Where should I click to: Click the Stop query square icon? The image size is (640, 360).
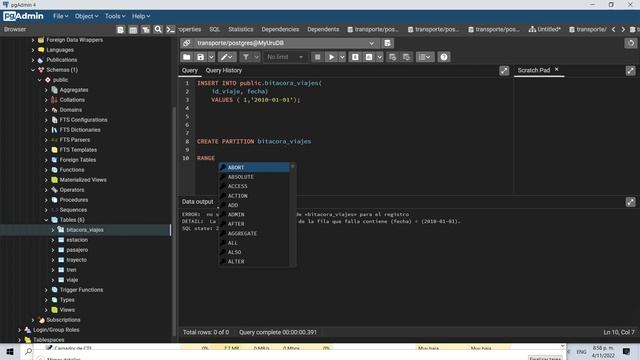point(317,57)
